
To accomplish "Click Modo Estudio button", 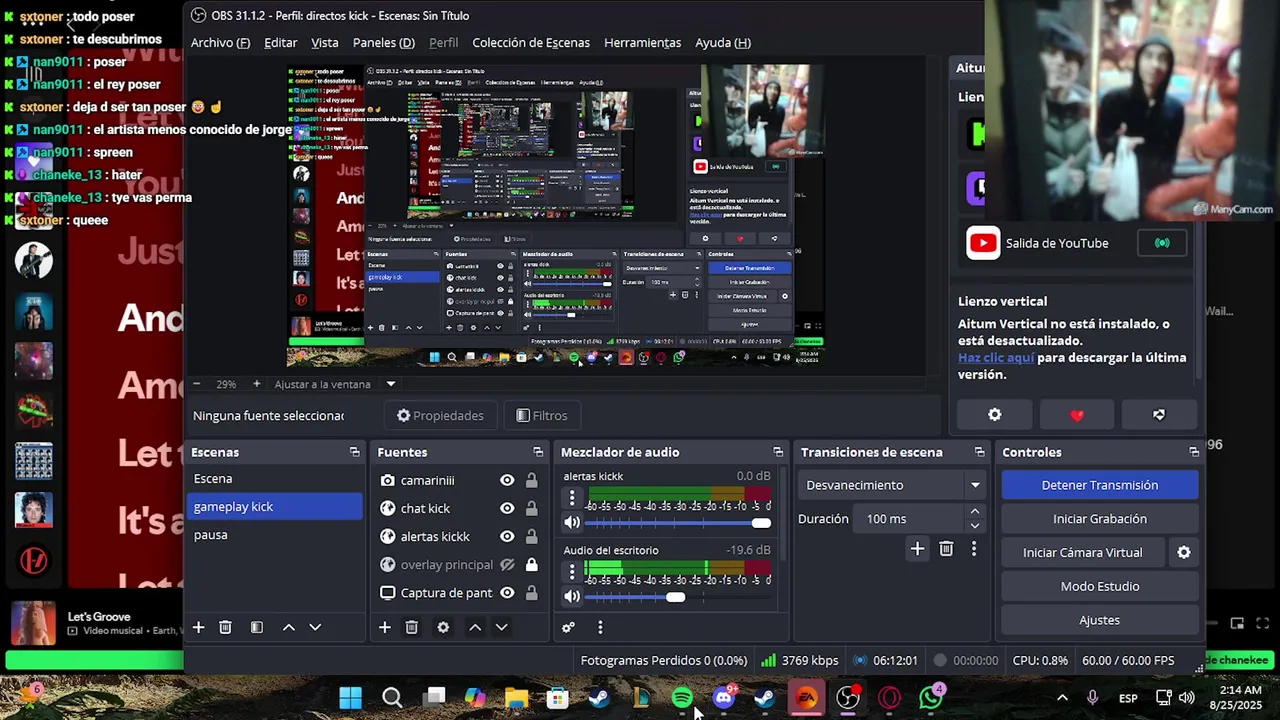I will point(1100,586).
